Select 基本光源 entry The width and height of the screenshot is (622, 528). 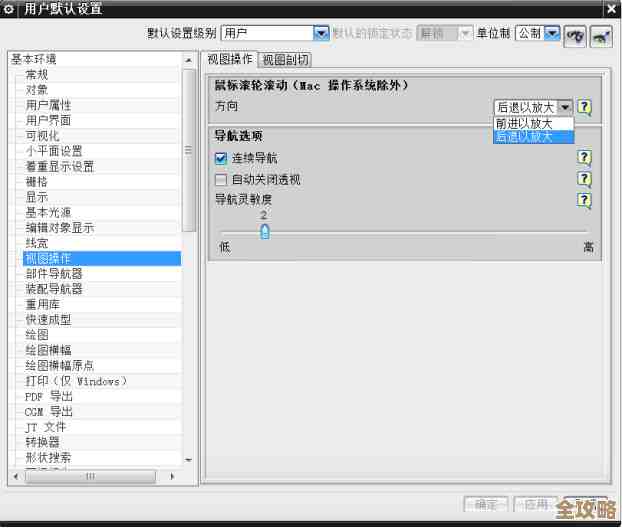48,212
